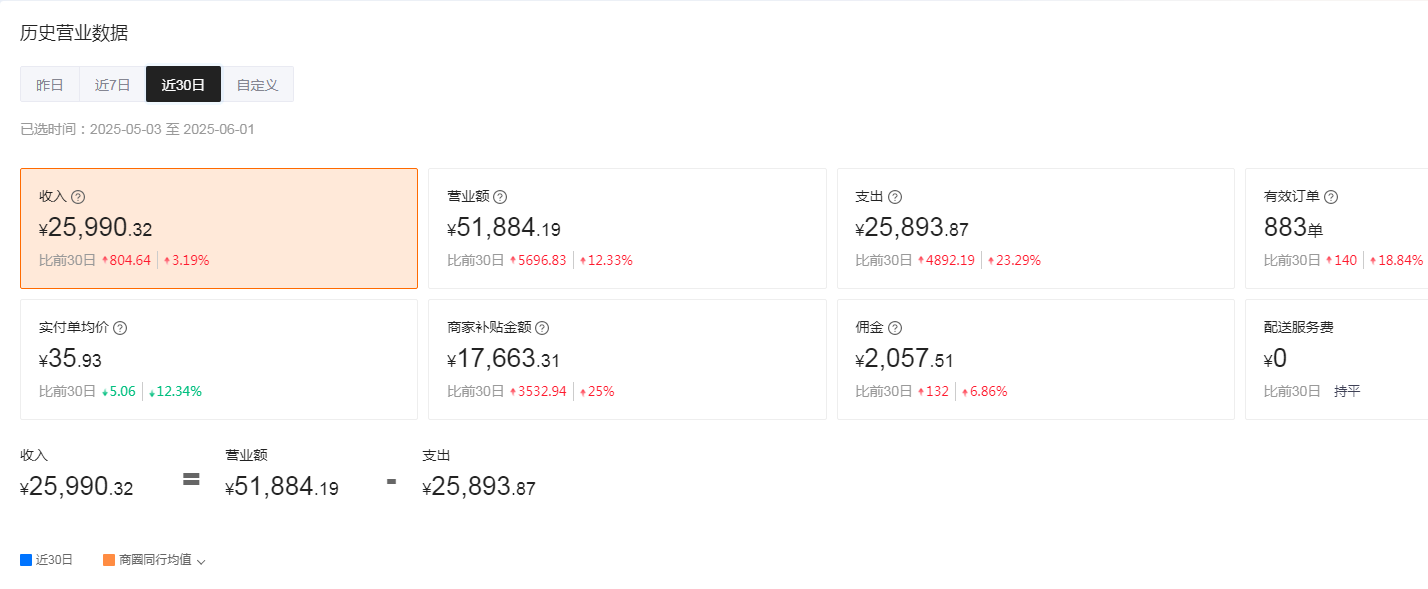The height and width of the screenshot is (589, 1428).
Task: Click help icon next to 有效订单
Action: (x=1331, y=197)
